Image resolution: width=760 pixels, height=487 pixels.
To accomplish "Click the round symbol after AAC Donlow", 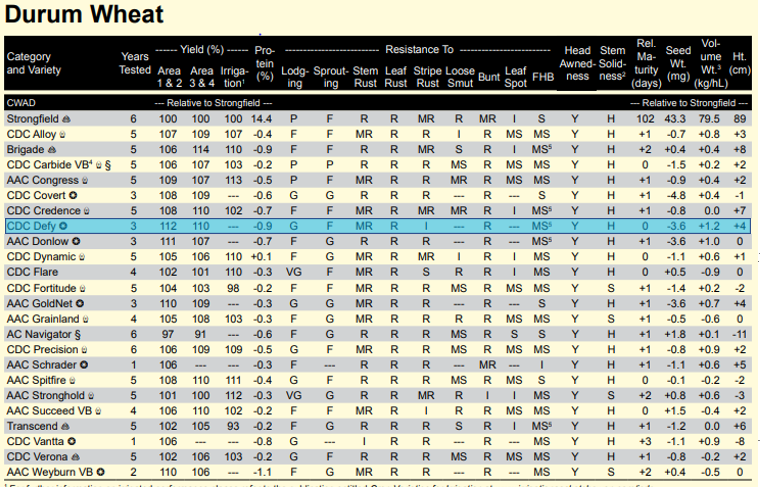I will 76,241.
